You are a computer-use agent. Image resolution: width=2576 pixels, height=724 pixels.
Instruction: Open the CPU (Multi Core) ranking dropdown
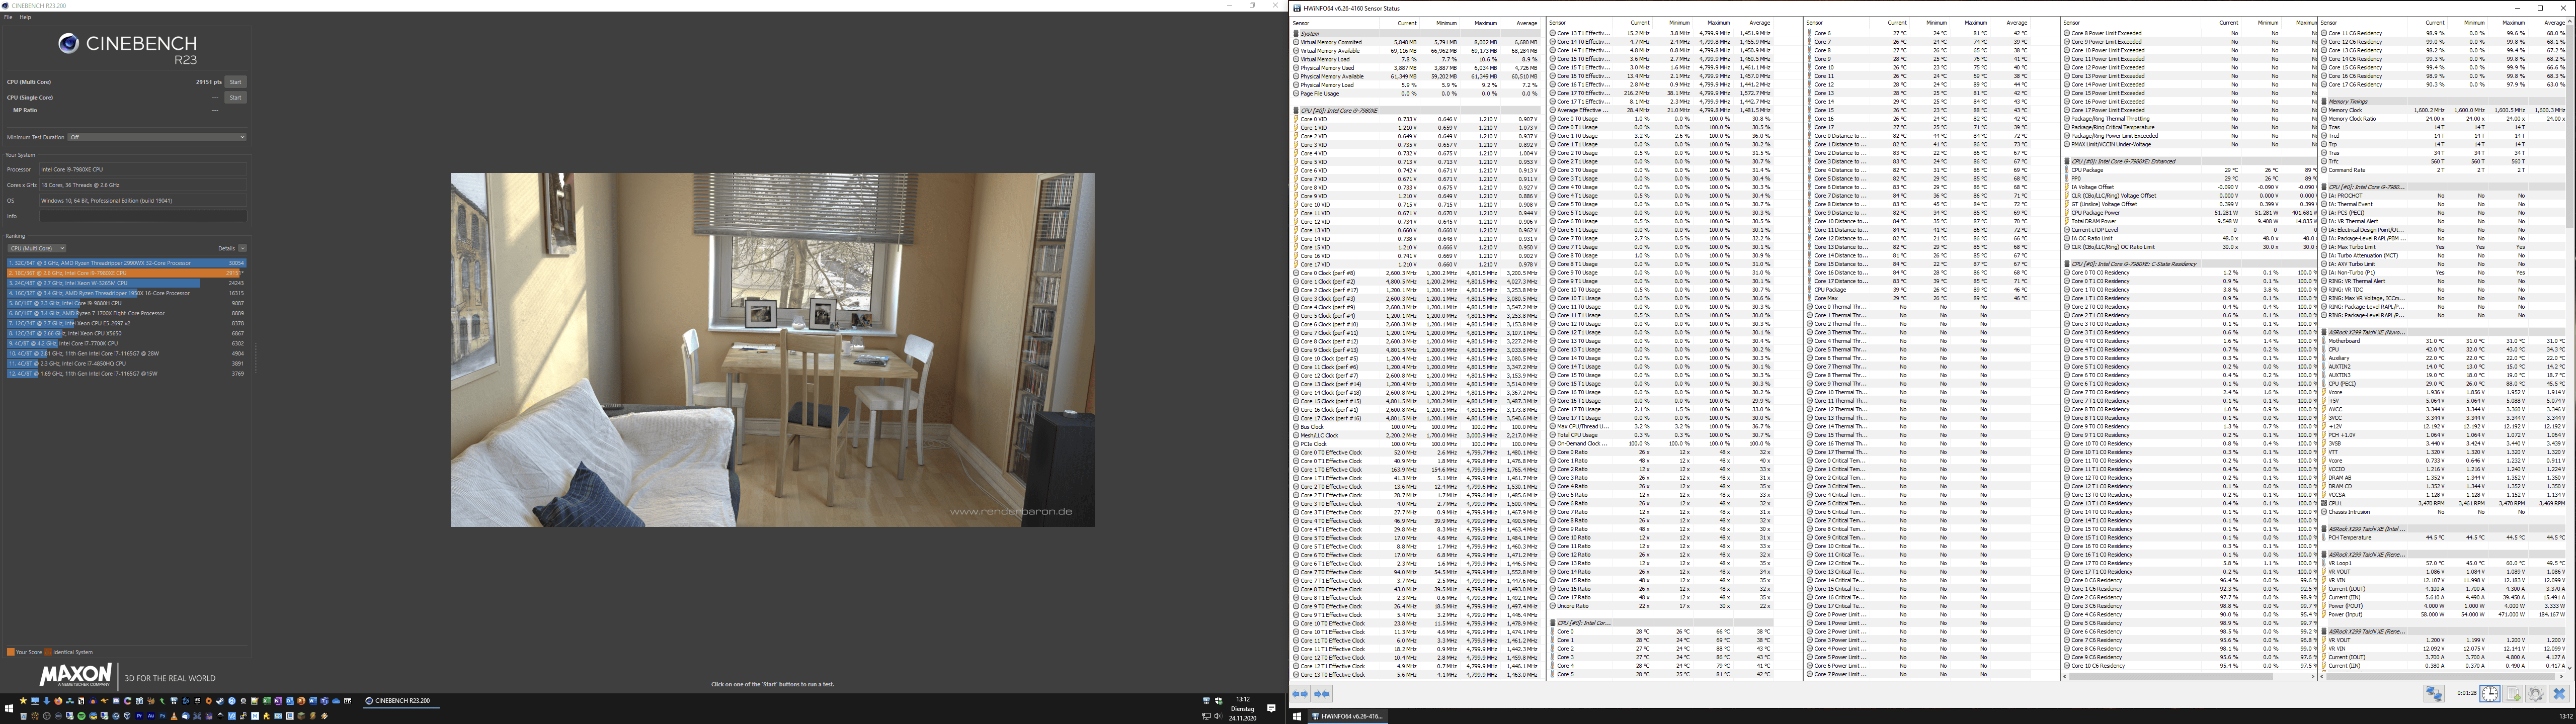(37, 248)
